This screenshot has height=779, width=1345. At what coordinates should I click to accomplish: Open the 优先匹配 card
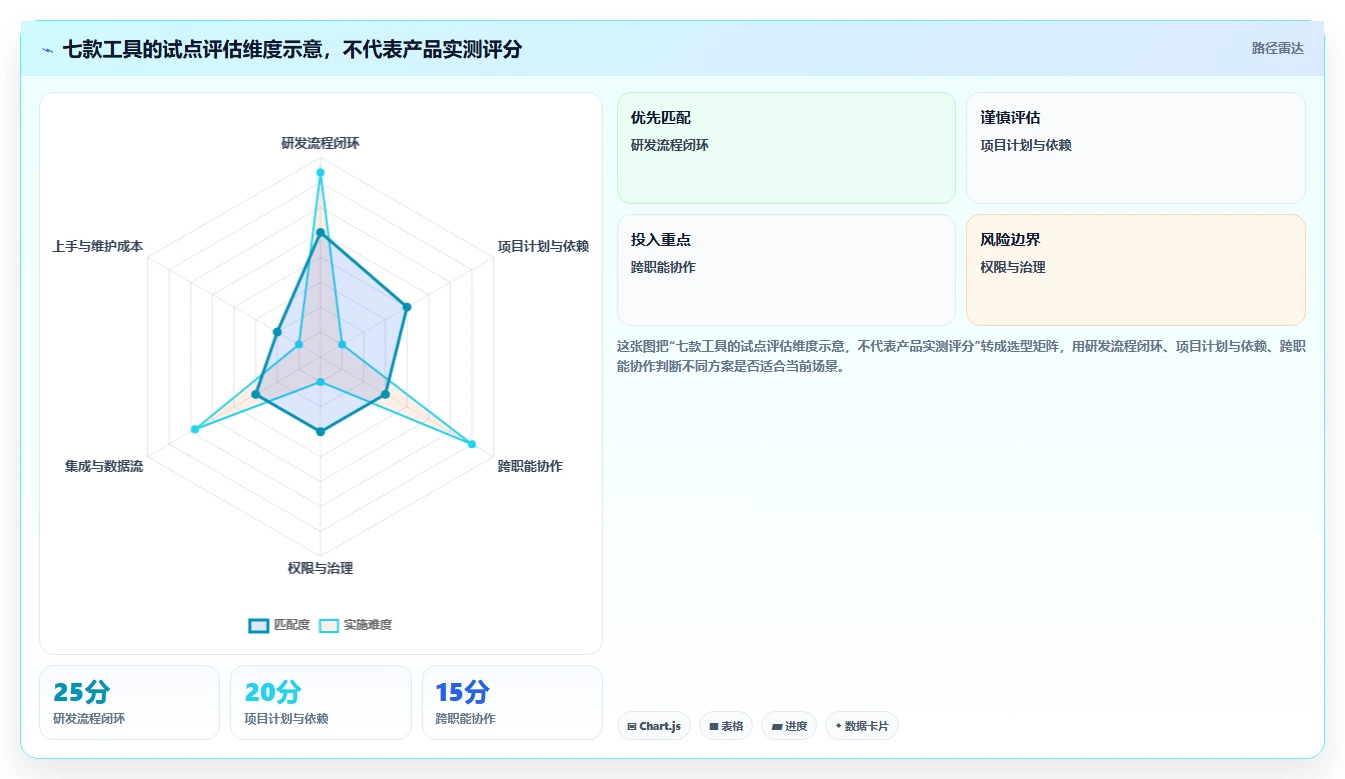pos(786,148)
